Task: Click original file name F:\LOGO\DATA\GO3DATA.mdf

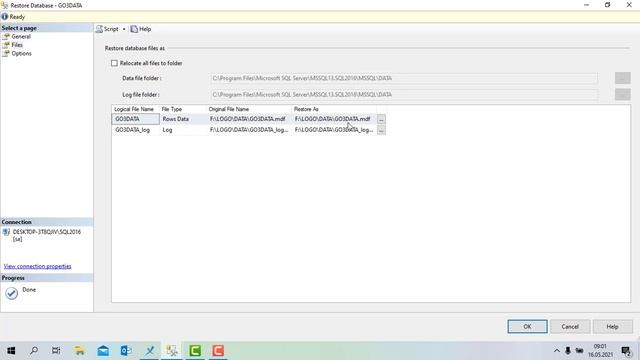Action: [249, 119]
